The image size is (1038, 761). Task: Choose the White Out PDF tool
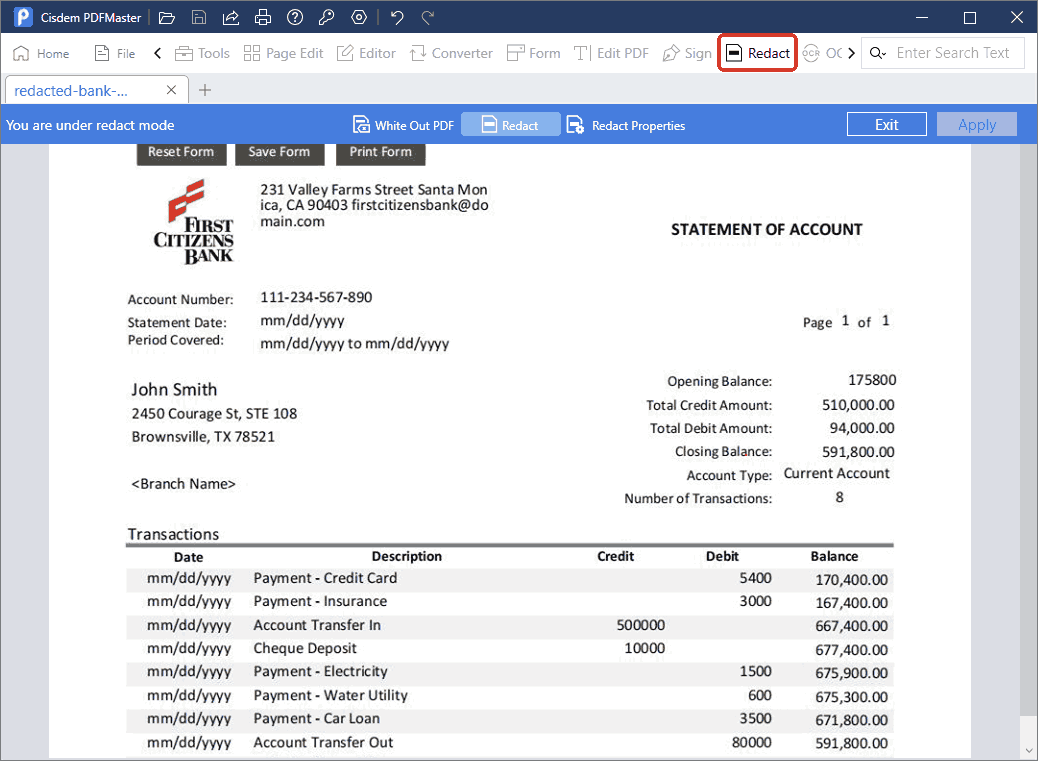point(403,125)
